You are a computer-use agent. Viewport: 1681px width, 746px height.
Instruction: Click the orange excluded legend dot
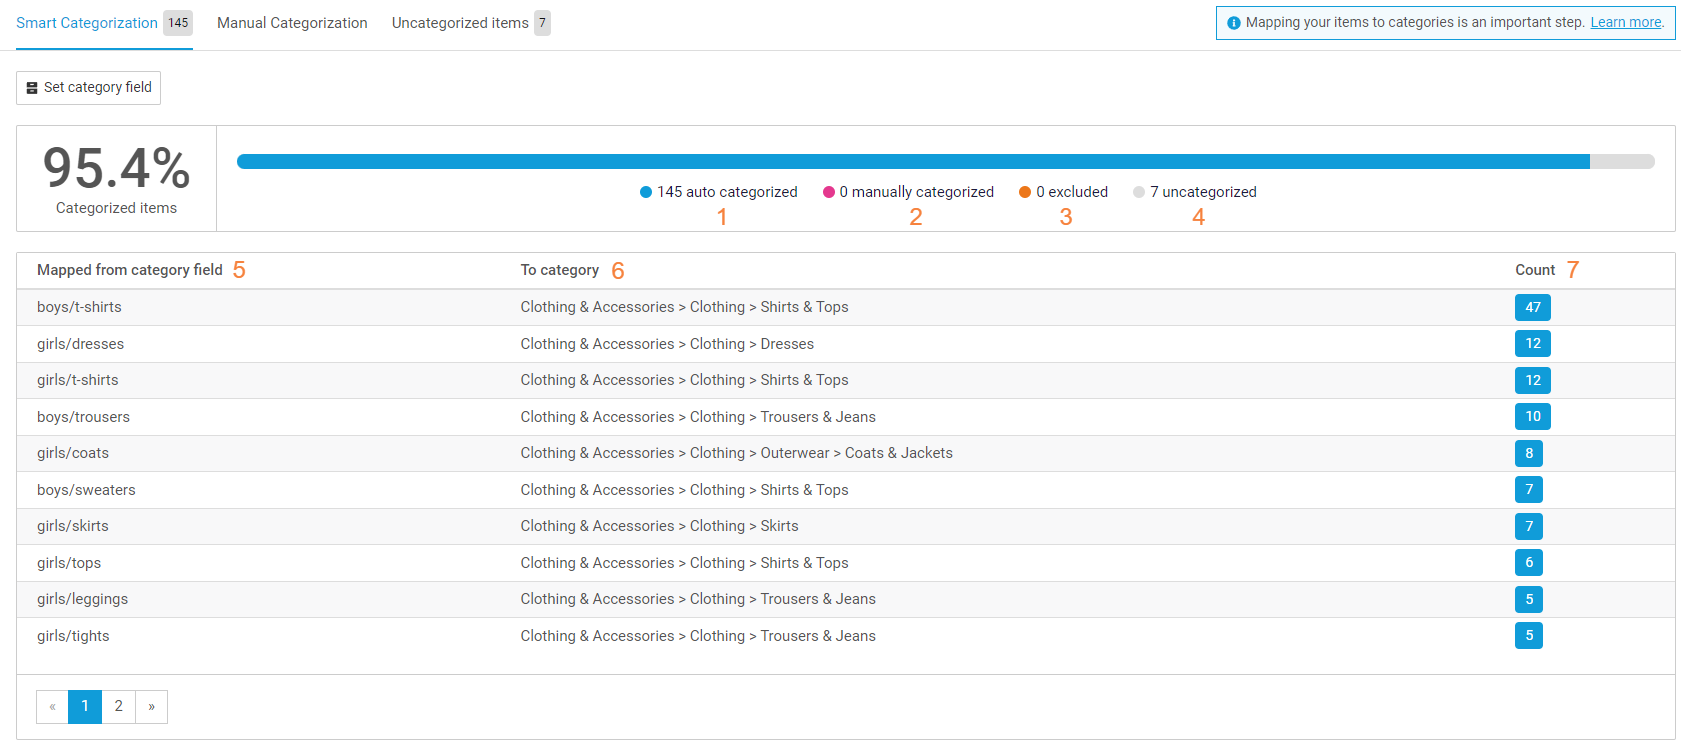pyautogui.click(x=1025, y=192)
